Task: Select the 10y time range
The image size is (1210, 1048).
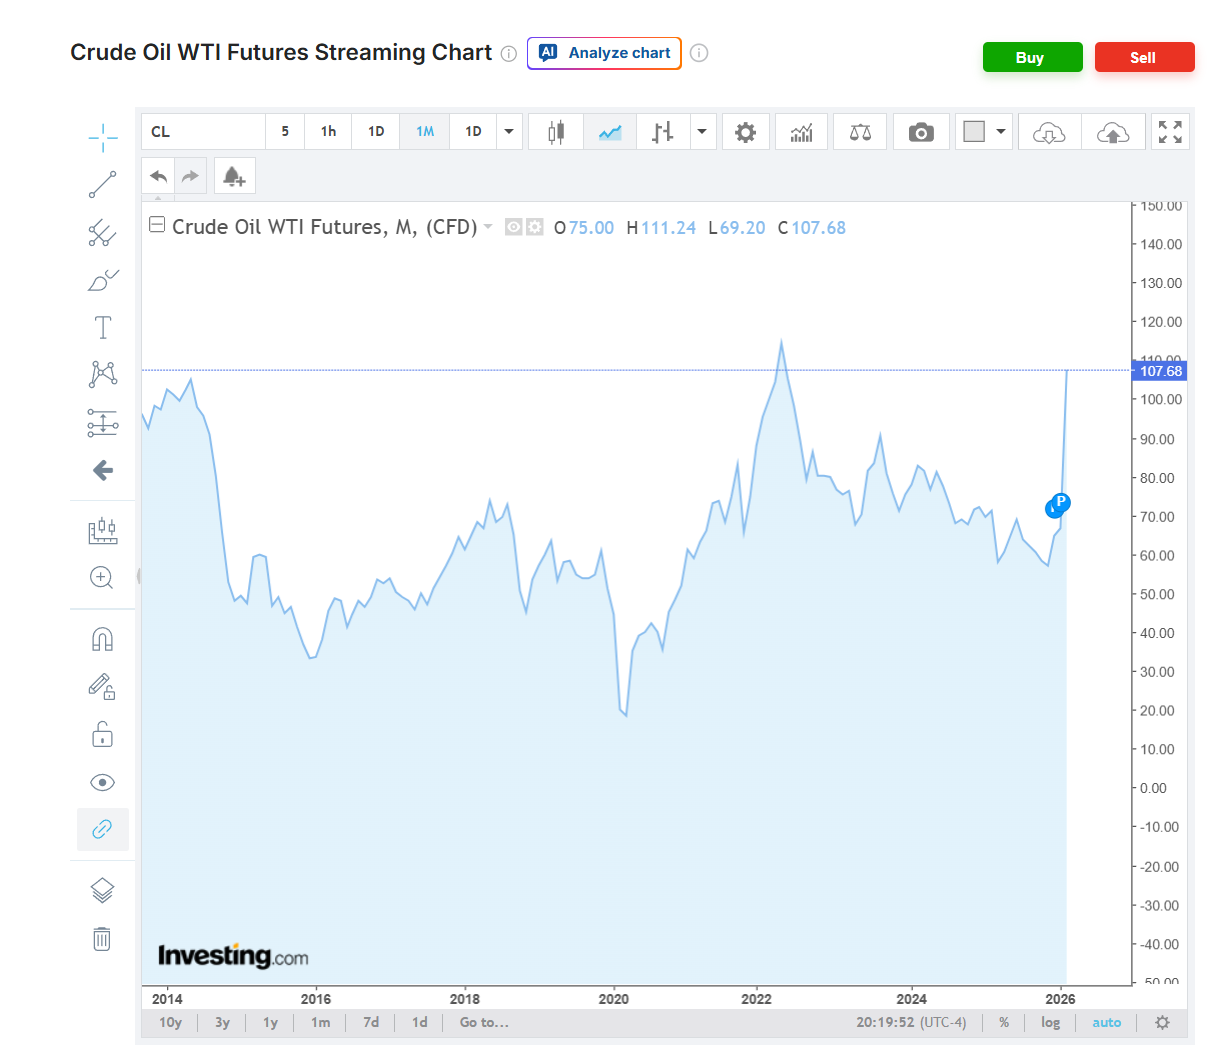Action: point(171,1022)
